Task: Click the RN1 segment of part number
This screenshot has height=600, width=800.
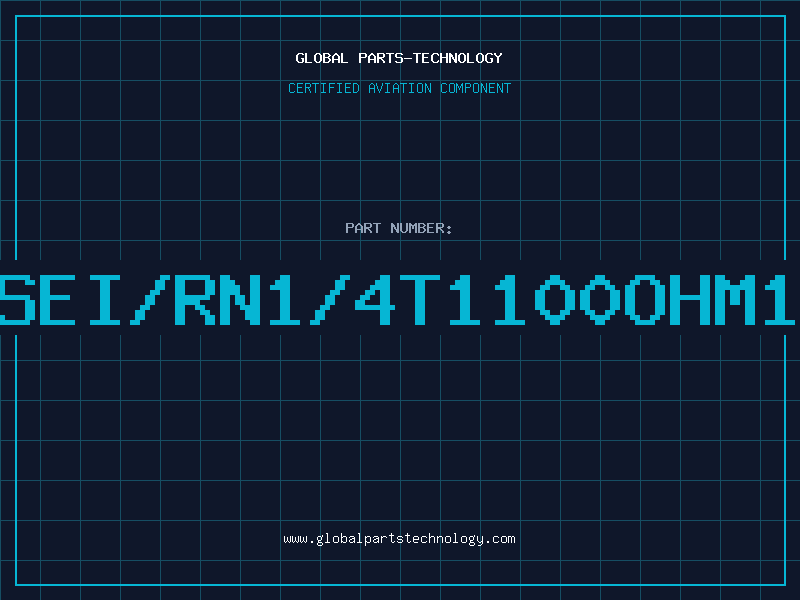Action: click(237, 300)
